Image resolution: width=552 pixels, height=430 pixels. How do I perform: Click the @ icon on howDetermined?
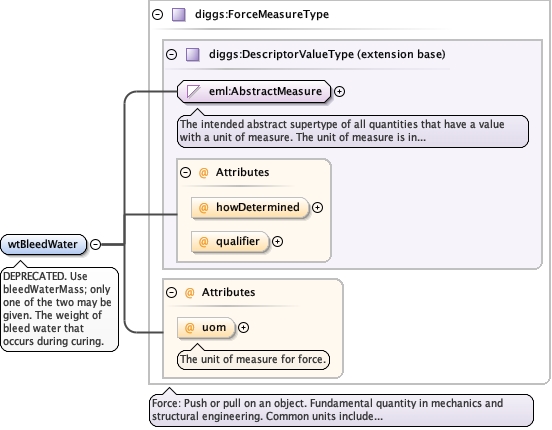(x=203, y=207)
